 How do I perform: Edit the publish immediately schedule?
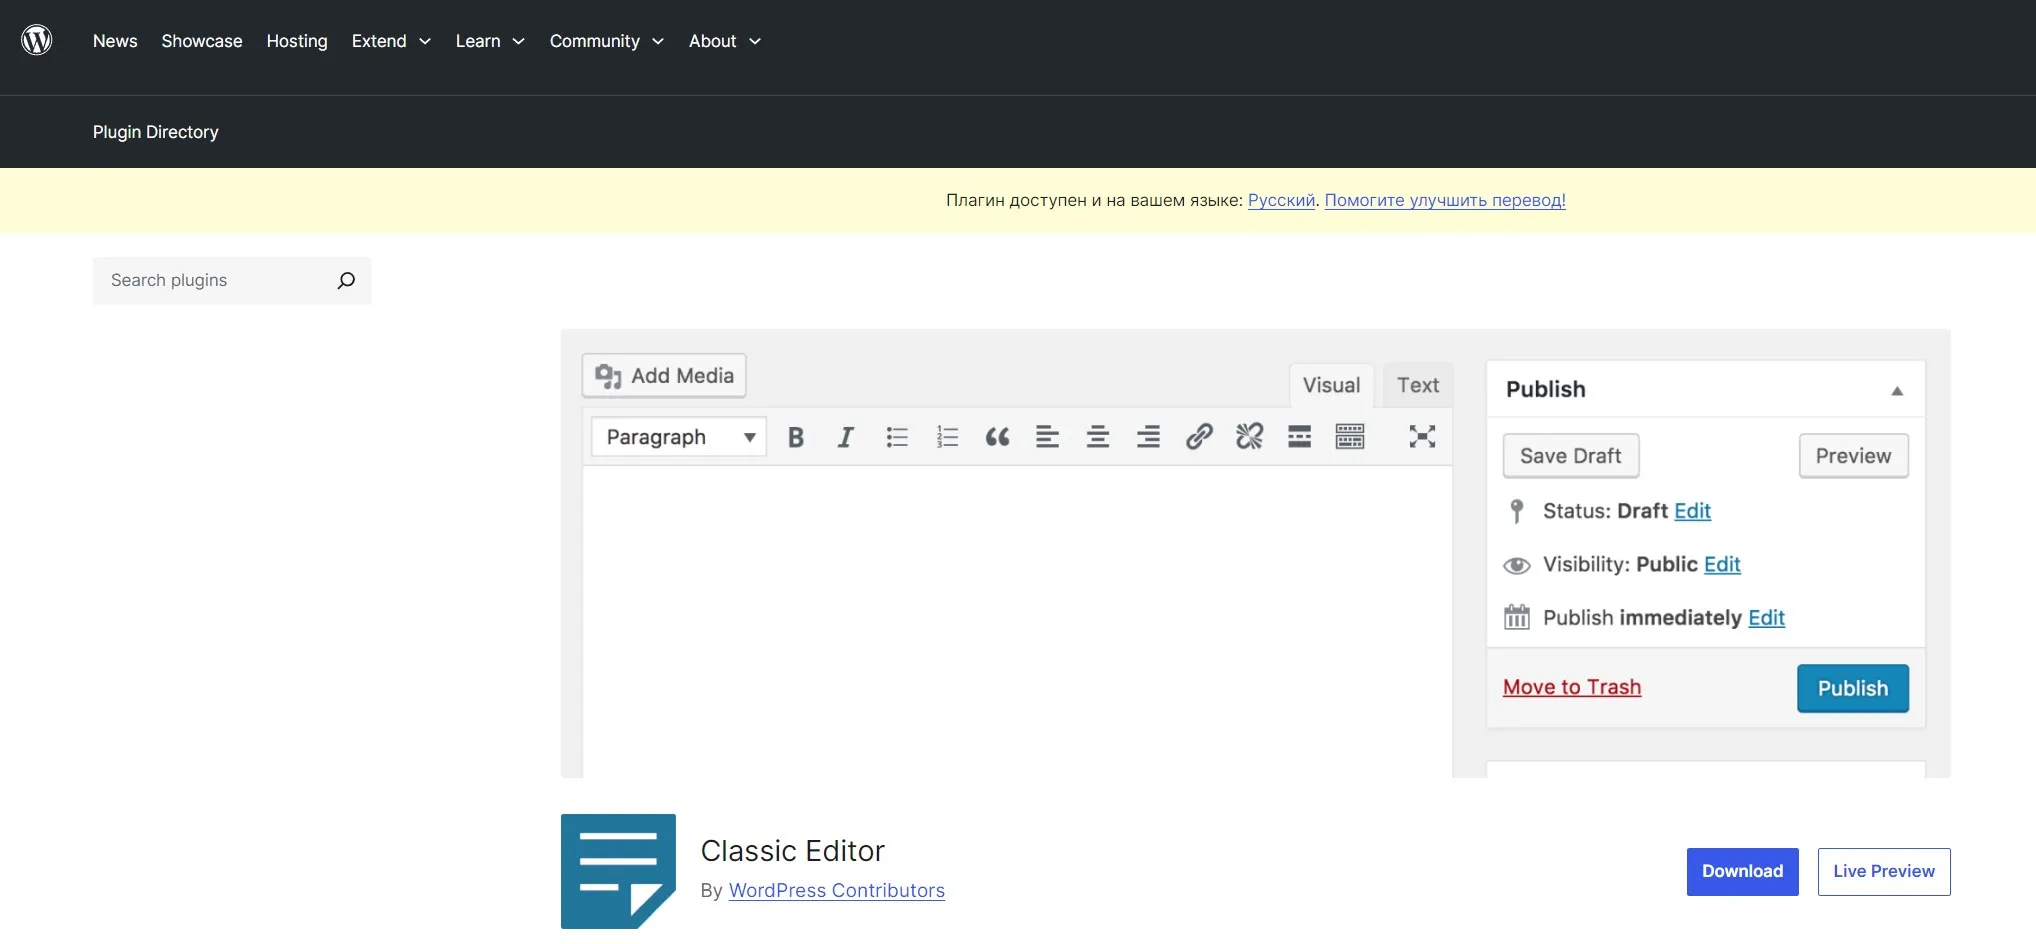click(1766, 617)
